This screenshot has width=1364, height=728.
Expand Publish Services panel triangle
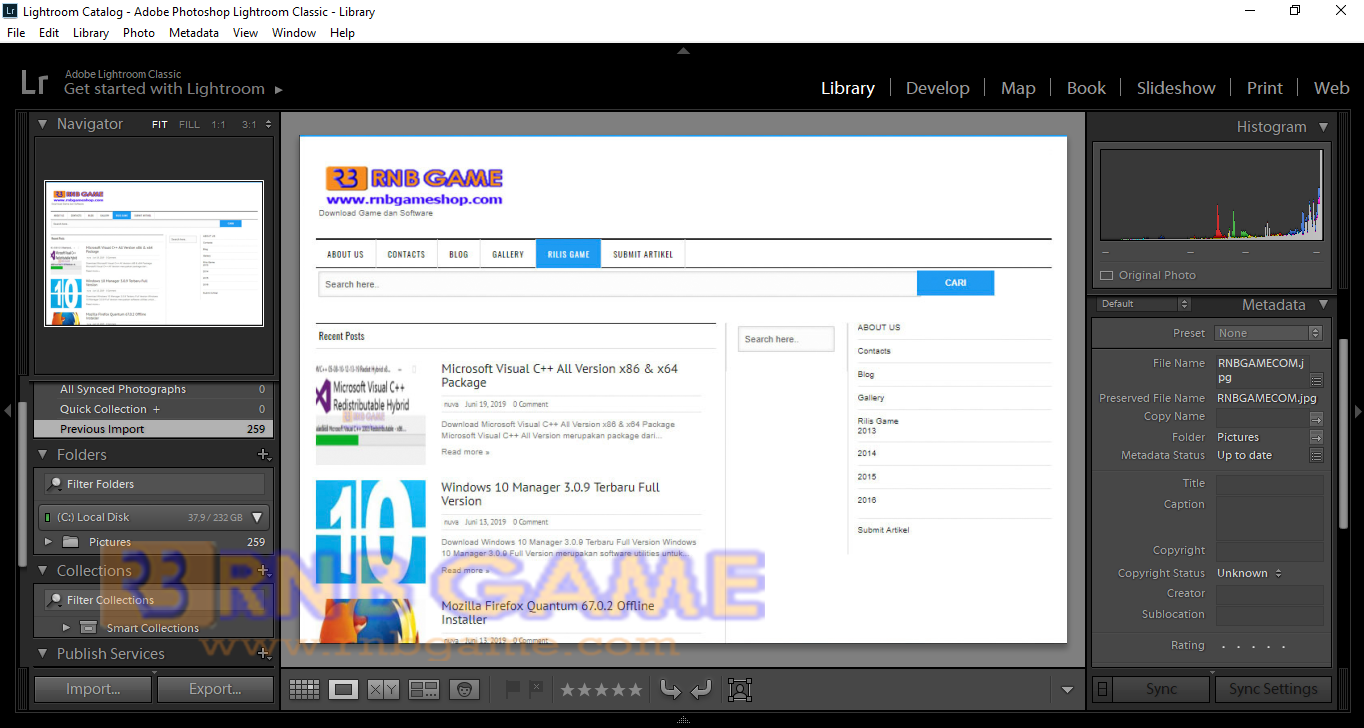43,654
